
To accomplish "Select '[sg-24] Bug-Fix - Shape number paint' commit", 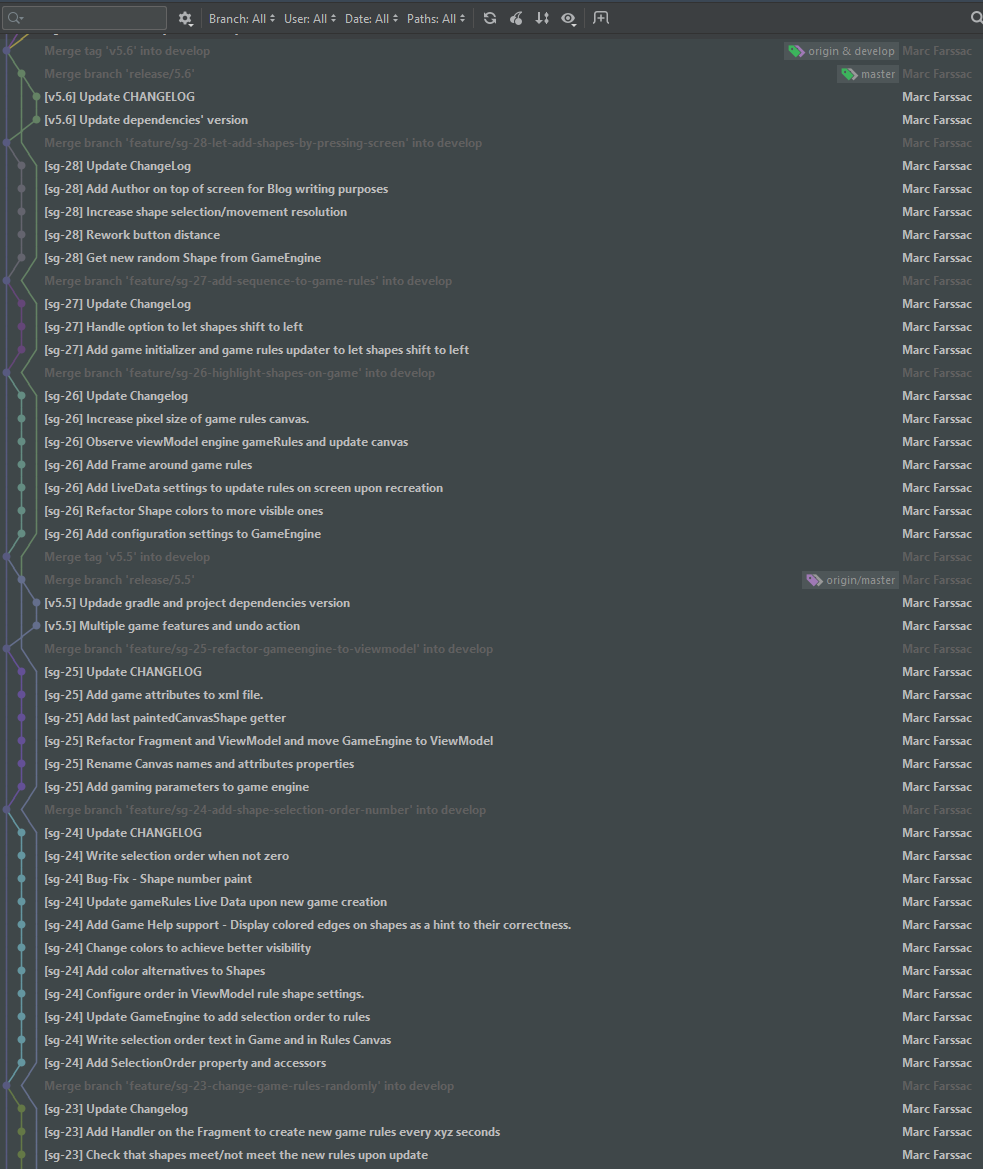I will tap(148, 879).
